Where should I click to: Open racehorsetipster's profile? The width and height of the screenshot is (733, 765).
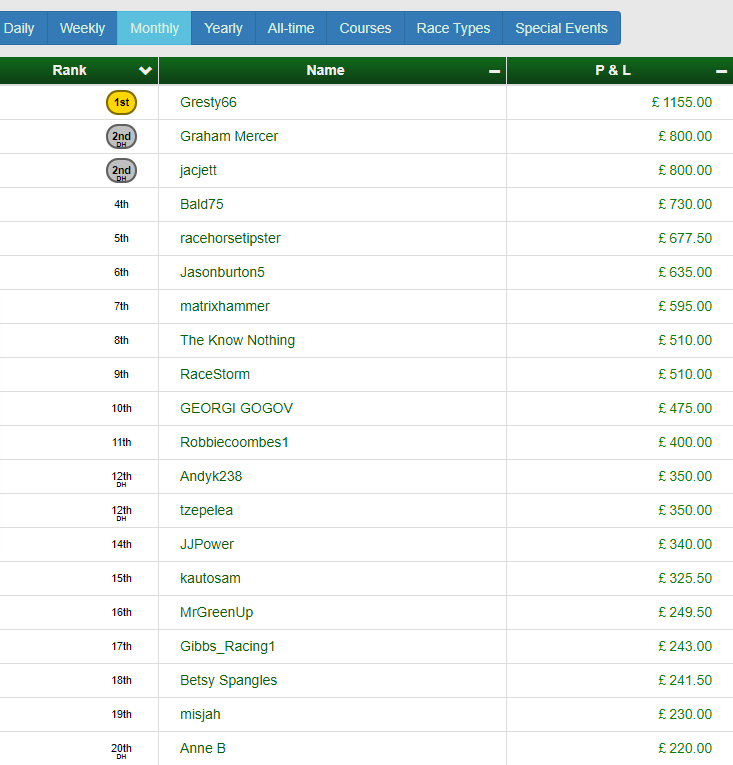(x=230, y=238)
